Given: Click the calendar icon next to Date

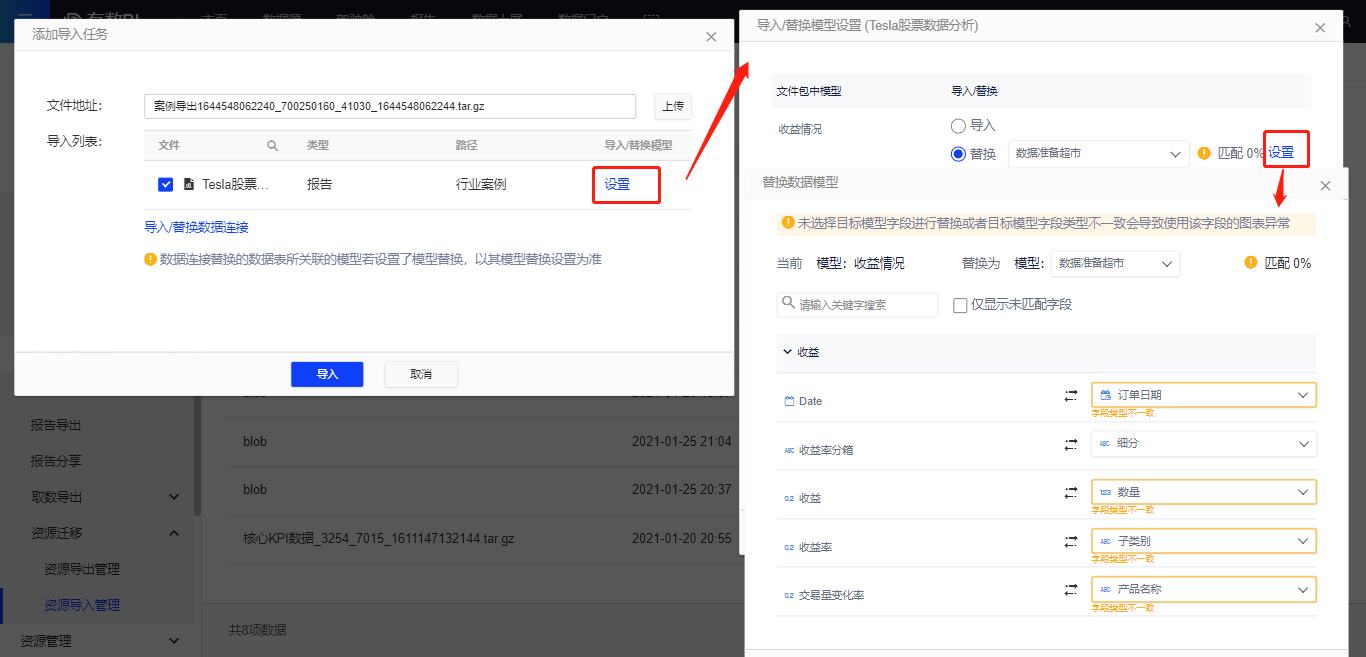Looking at the screenshot, I should [789, 400].
